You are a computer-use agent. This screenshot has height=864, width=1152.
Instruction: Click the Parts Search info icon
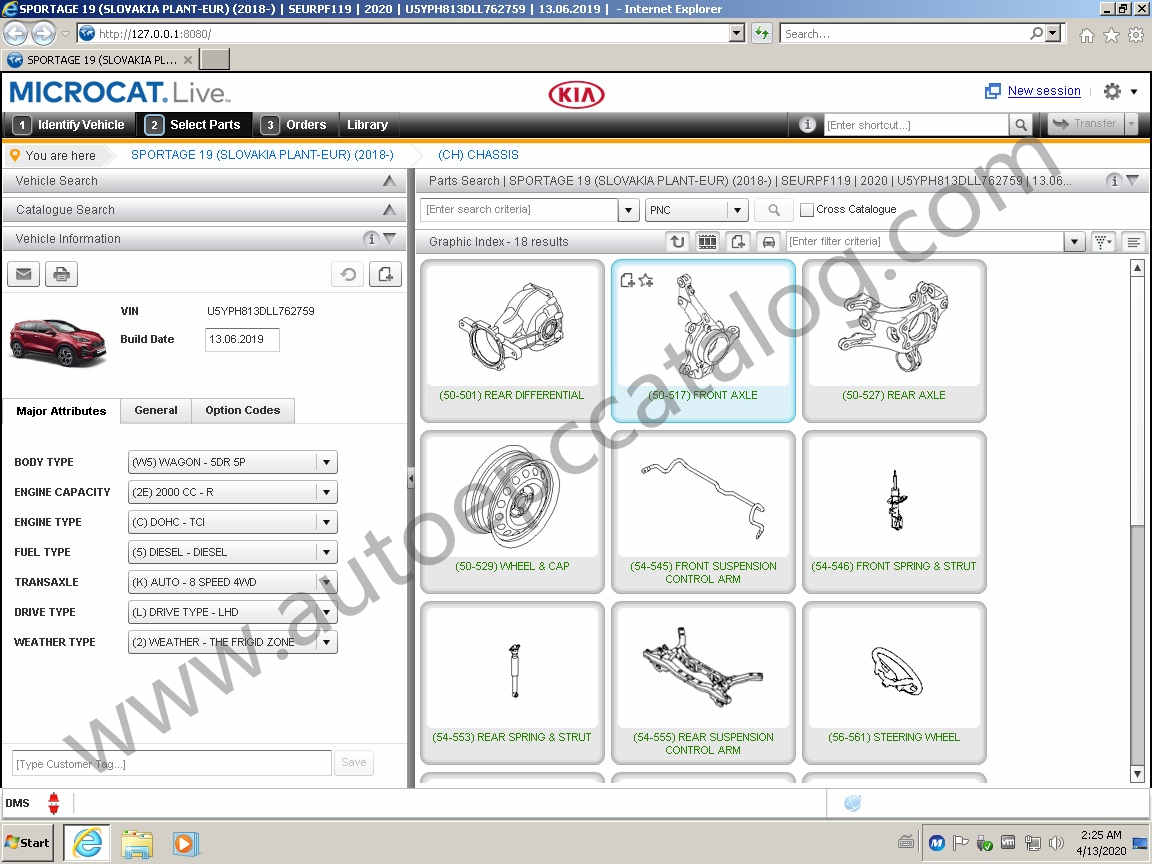tap(1115, 181)
